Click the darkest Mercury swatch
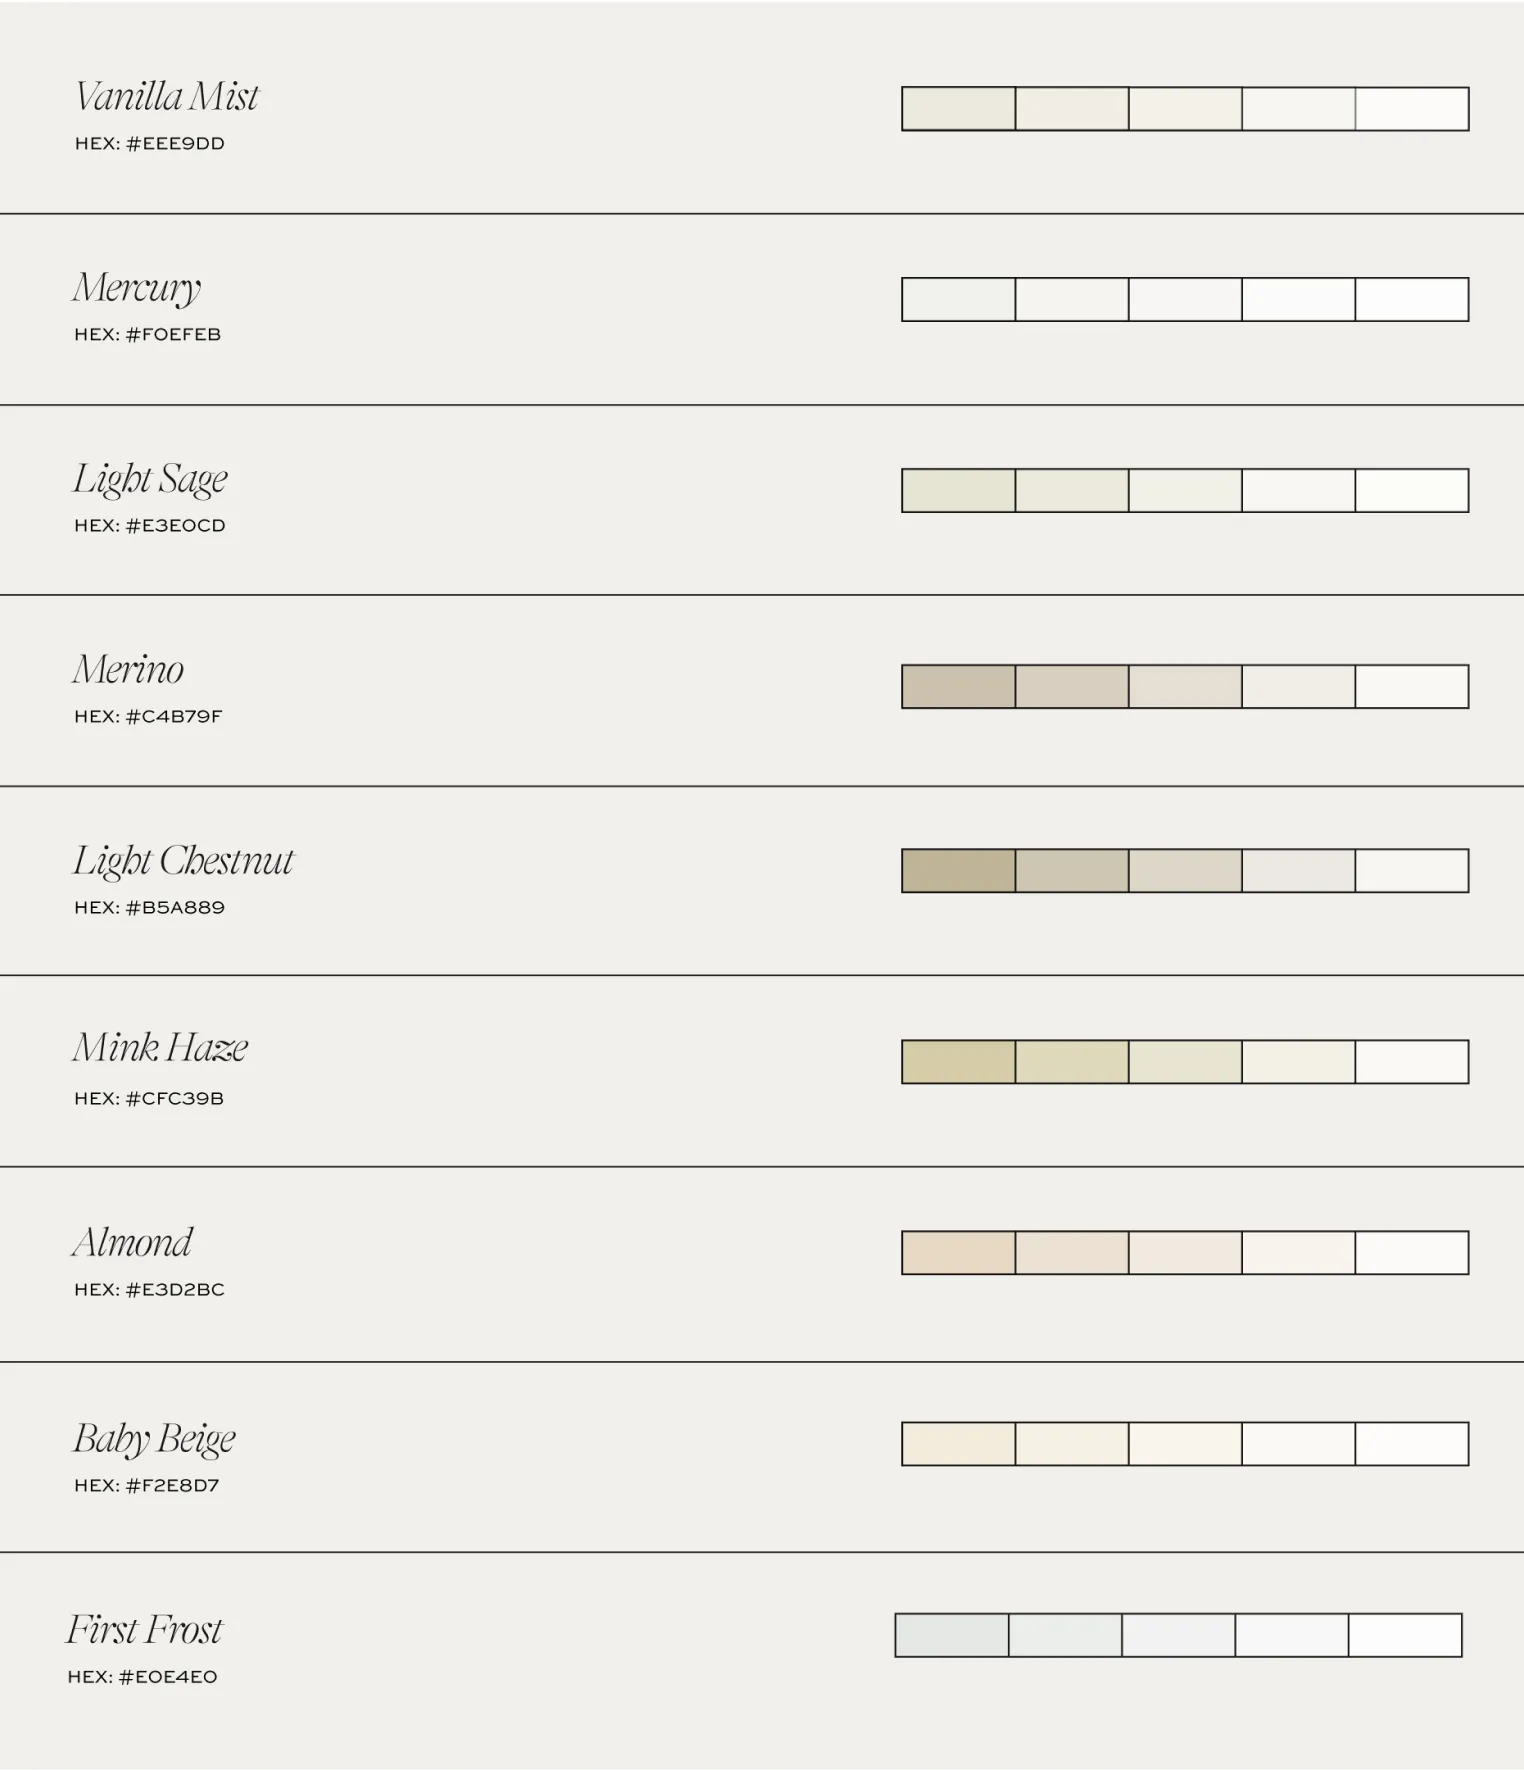The height and width of the screenshot is (1770, 1524). (958, 300)
